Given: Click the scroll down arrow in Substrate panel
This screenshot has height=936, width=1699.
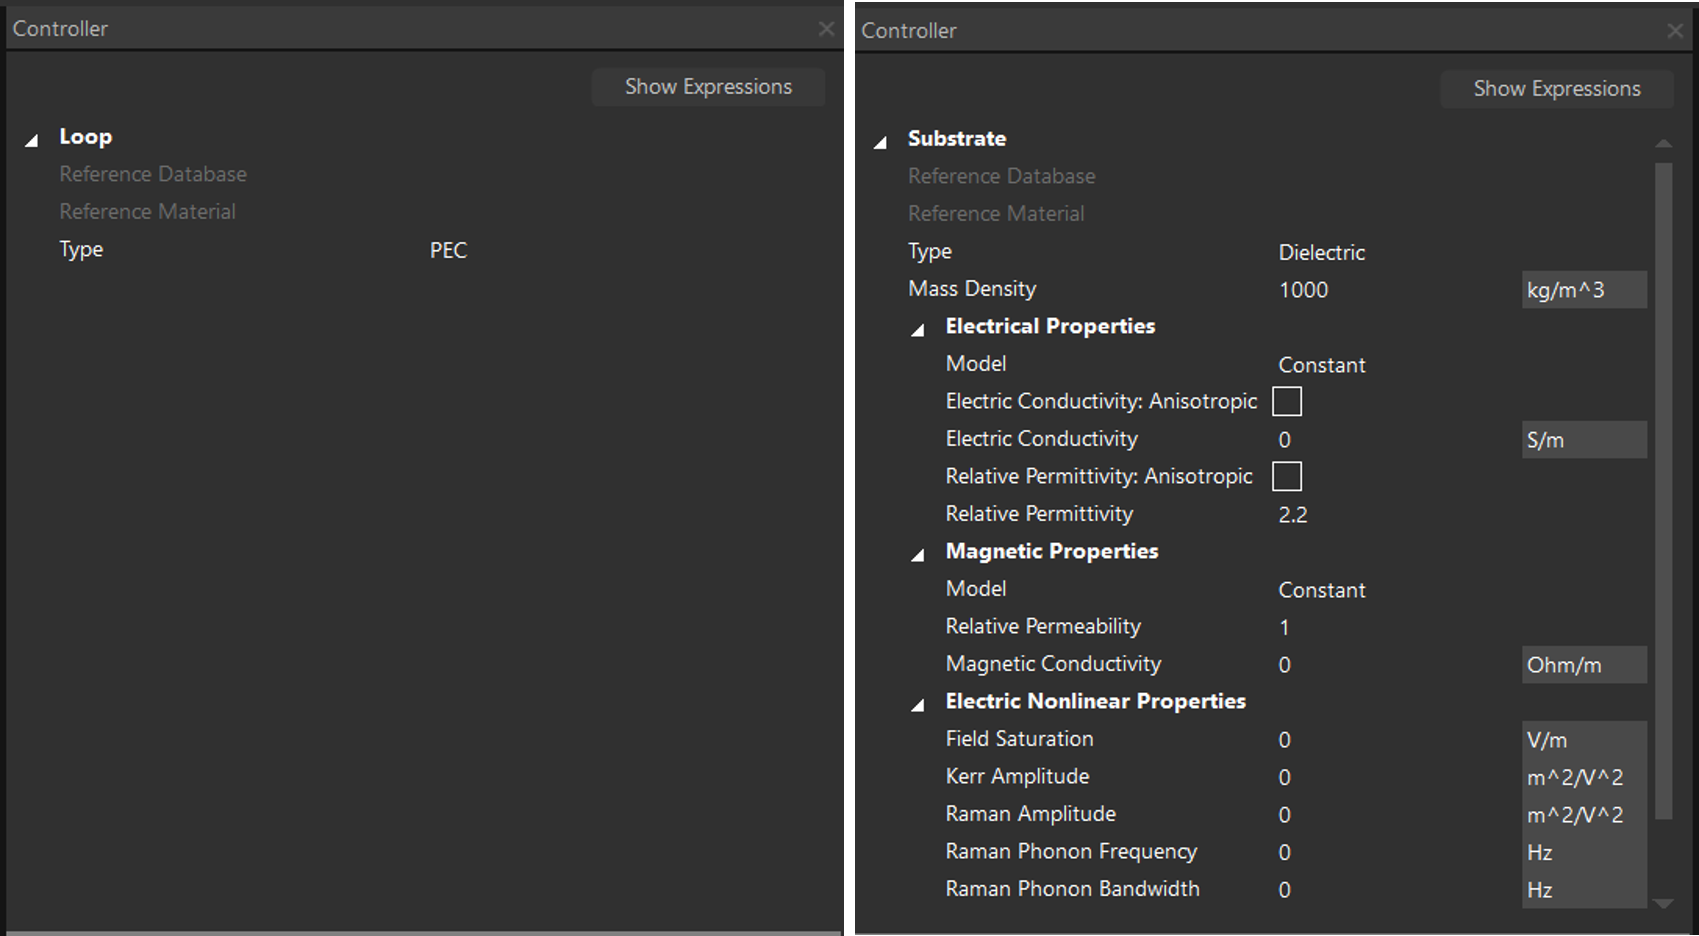Looking at the screenshot, I should (x=1663, y=903).
